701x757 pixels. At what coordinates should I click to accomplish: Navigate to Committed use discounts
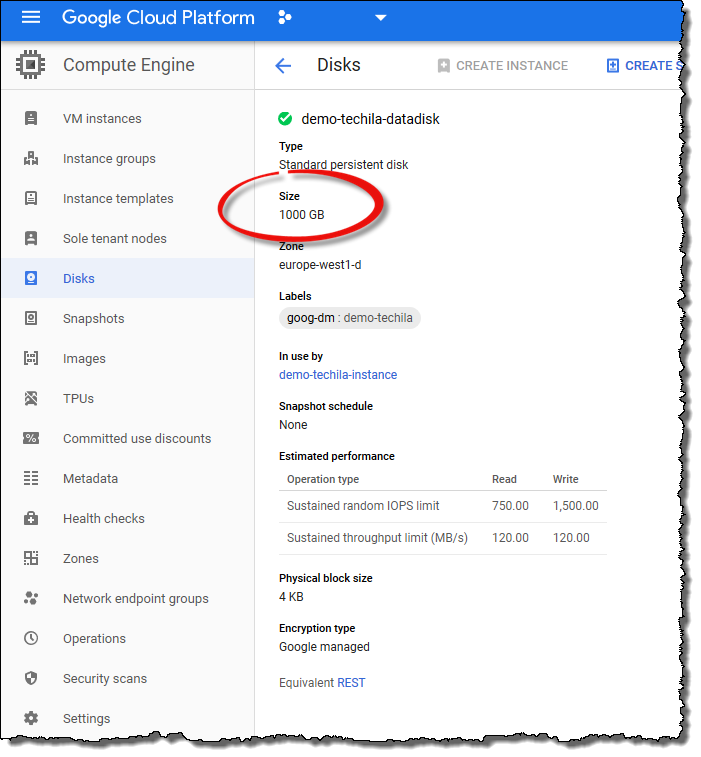point(137,439)
